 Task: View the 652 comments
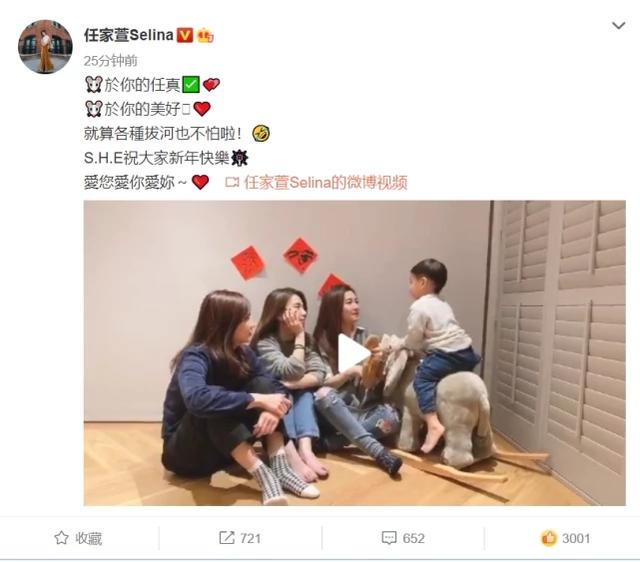(413, 538)
